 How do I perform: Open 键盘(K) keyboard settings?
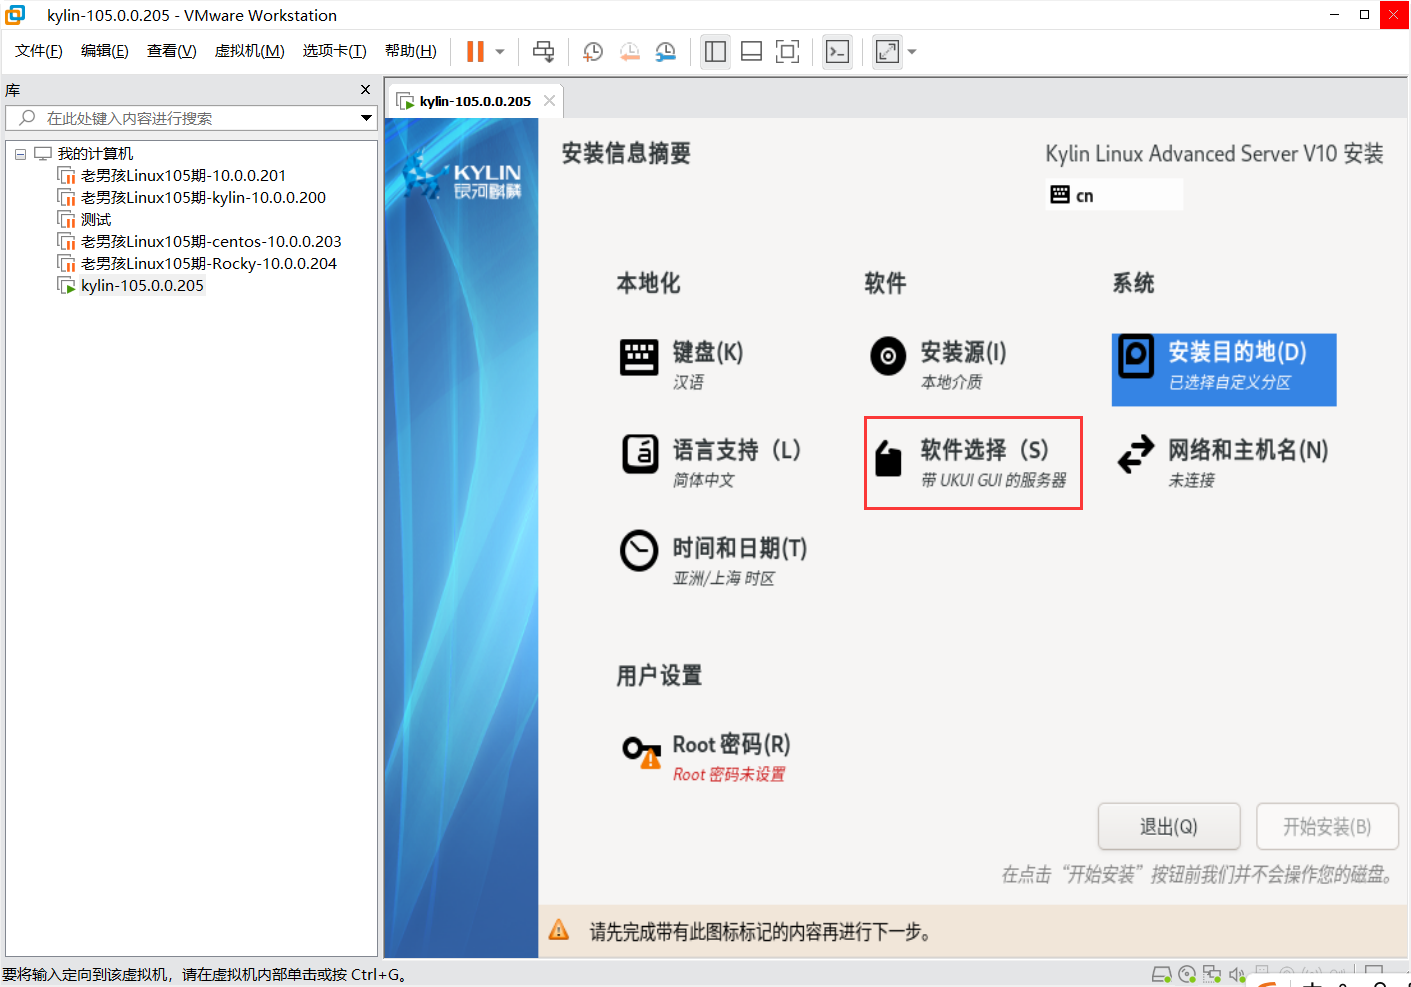[707, 352]
